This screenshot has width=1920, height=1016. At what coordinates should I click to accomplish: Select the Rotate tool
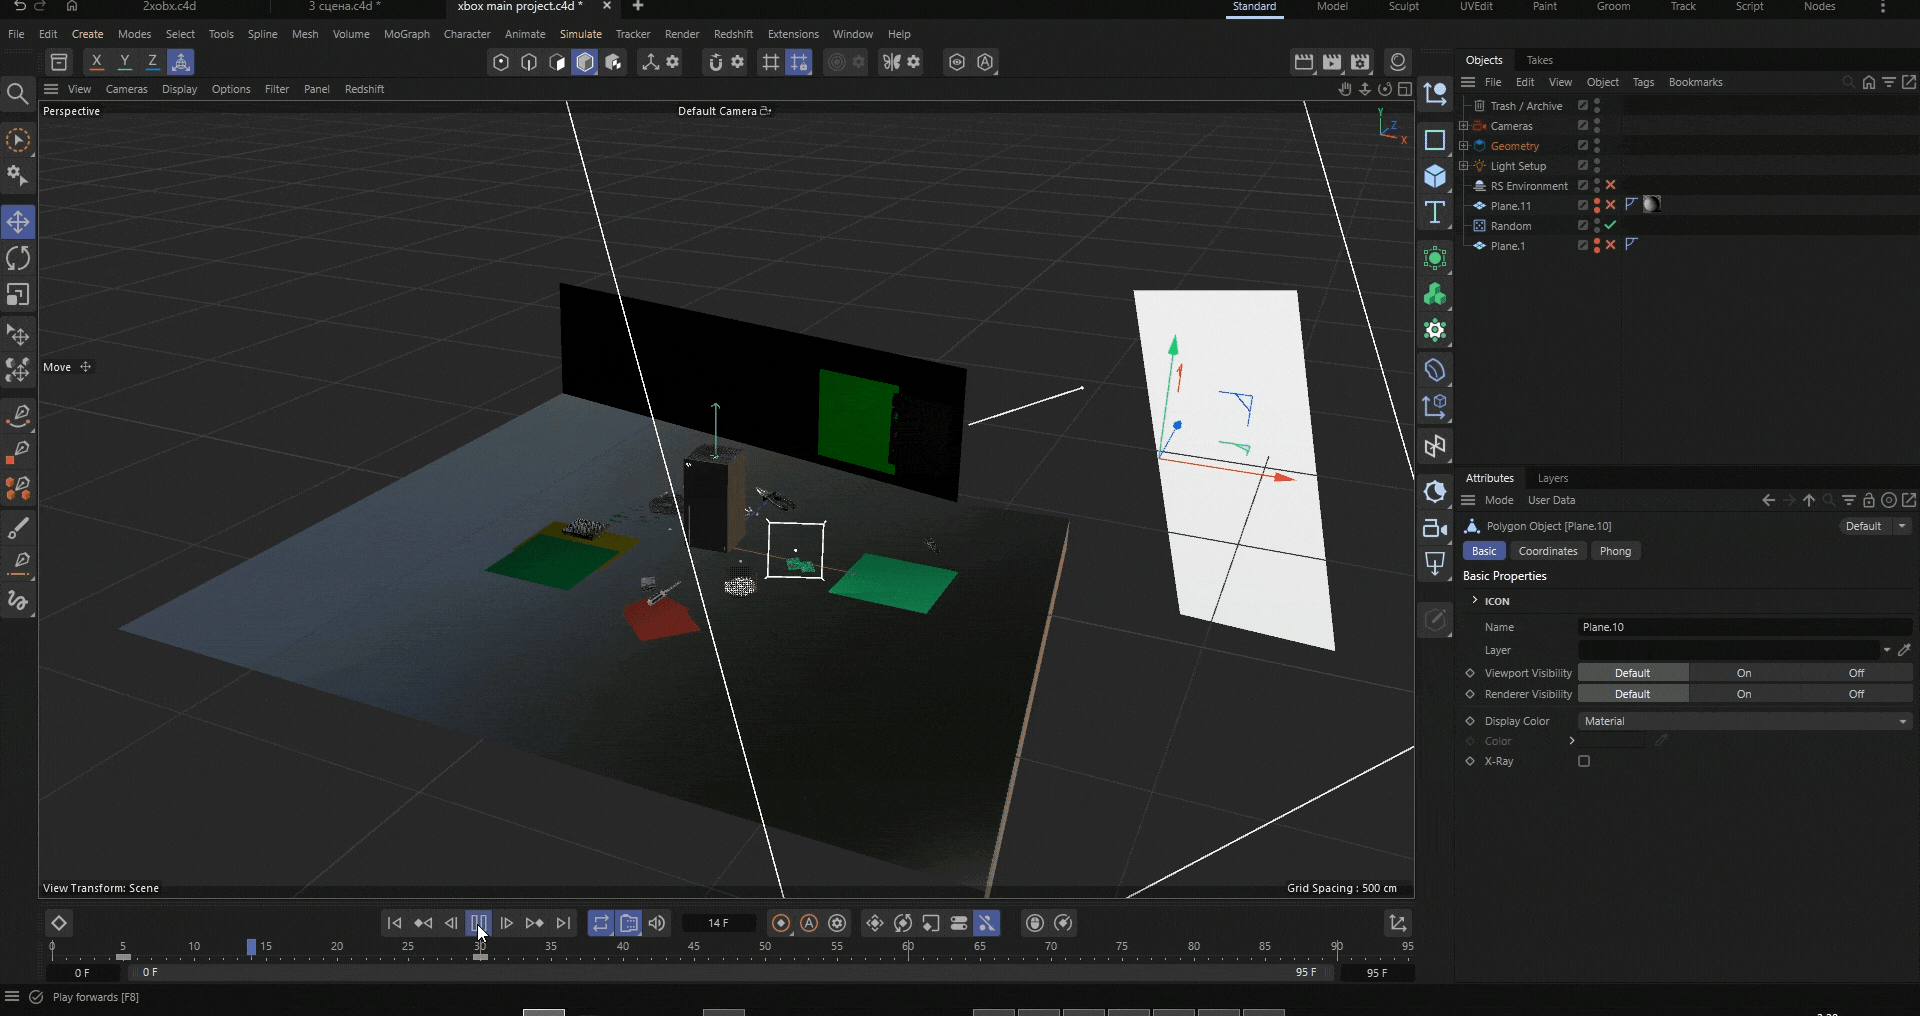click(18, 259)
